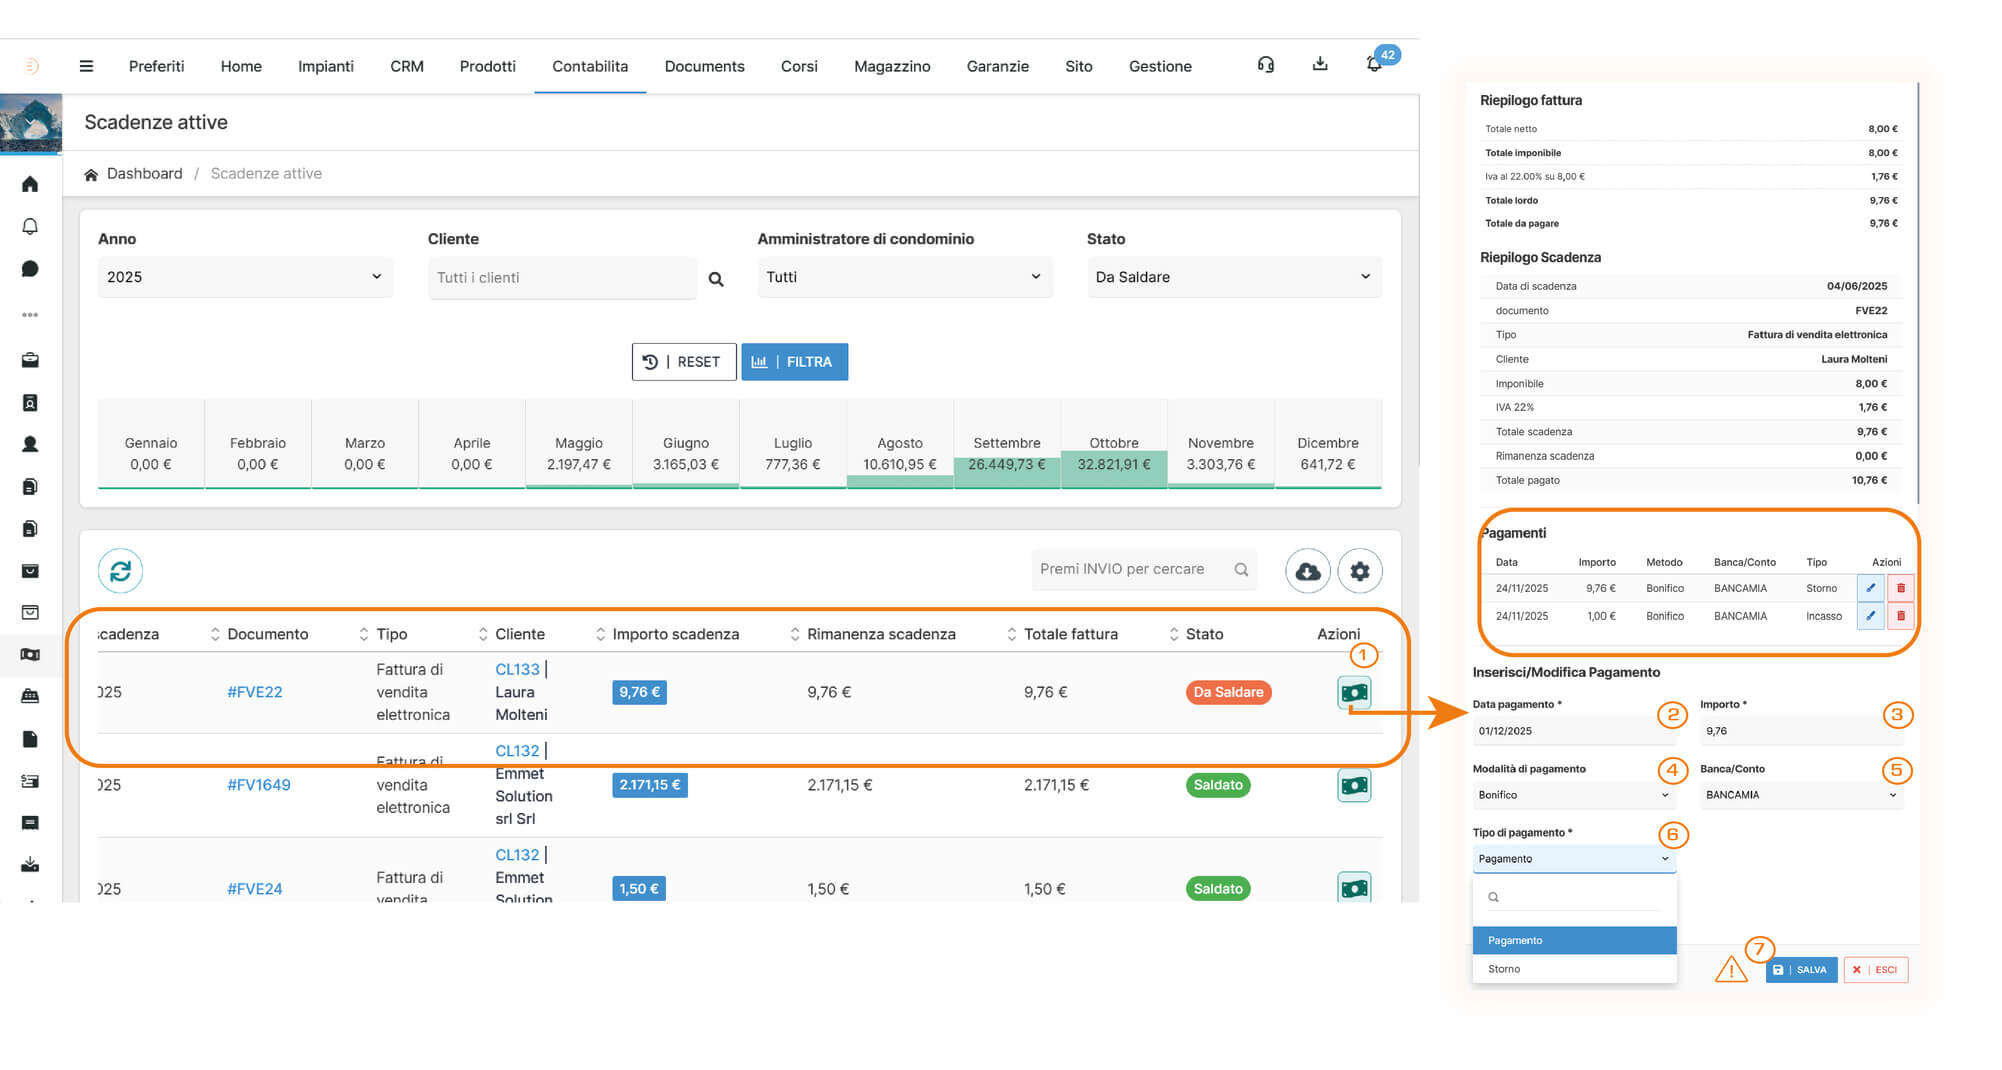2002x1070 pixels.
Task: Expand Amministratore di condominio dropdown
Action: click(903, 277)
